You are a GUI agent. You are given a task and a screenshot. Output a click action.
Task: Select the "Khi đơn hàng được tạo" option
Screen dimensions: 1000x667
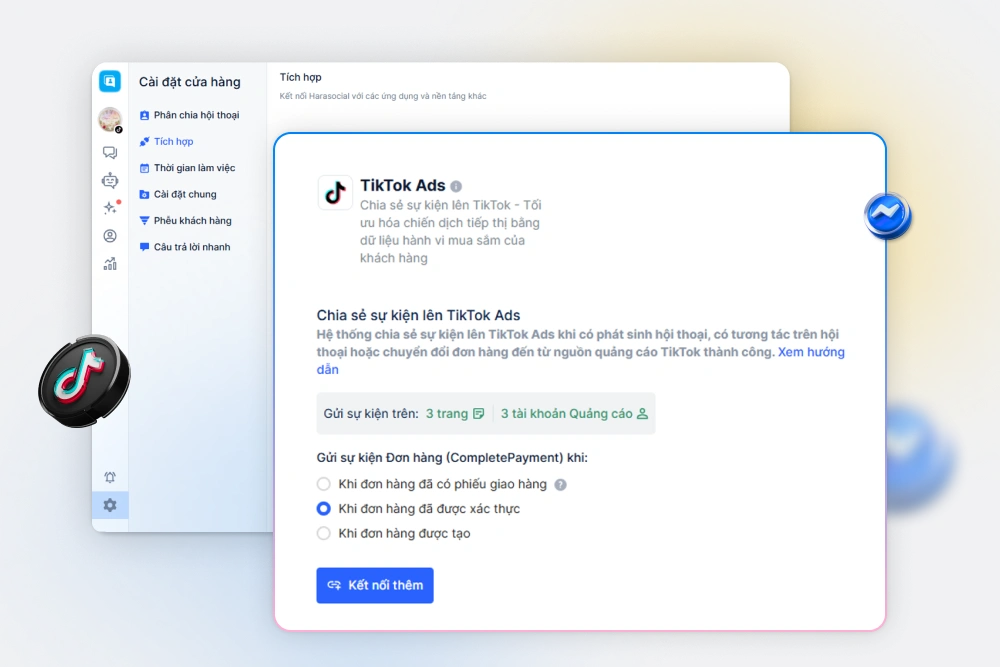click(x=323, y=533)
